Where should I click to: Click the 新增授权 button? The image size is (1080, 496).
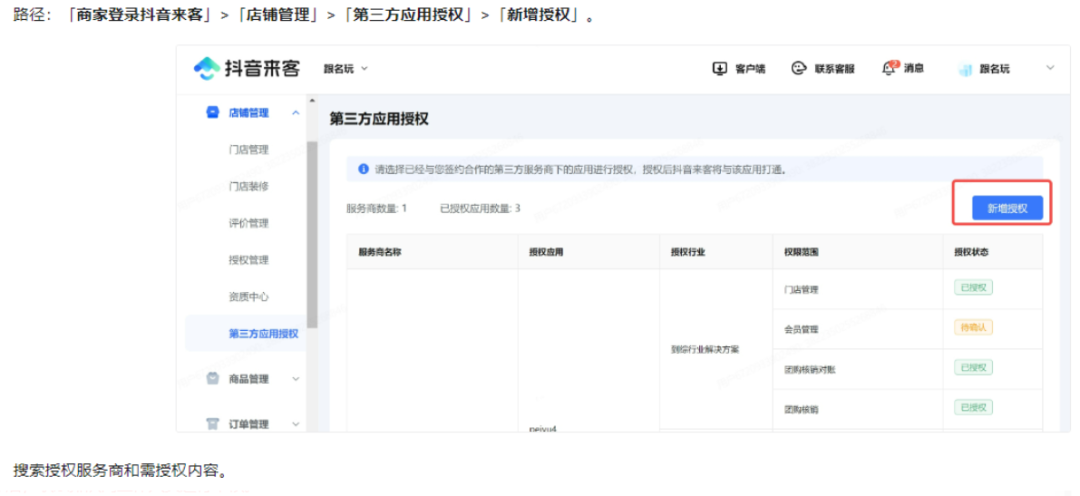pyautogui.click(x=1007, y=208)
